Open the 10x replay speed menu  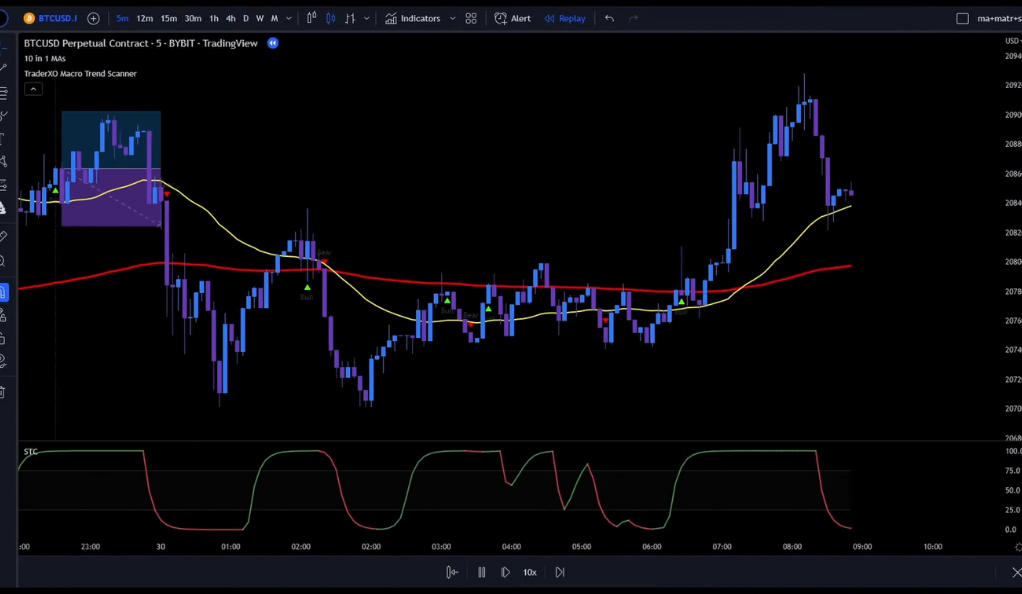pos(530,572)
